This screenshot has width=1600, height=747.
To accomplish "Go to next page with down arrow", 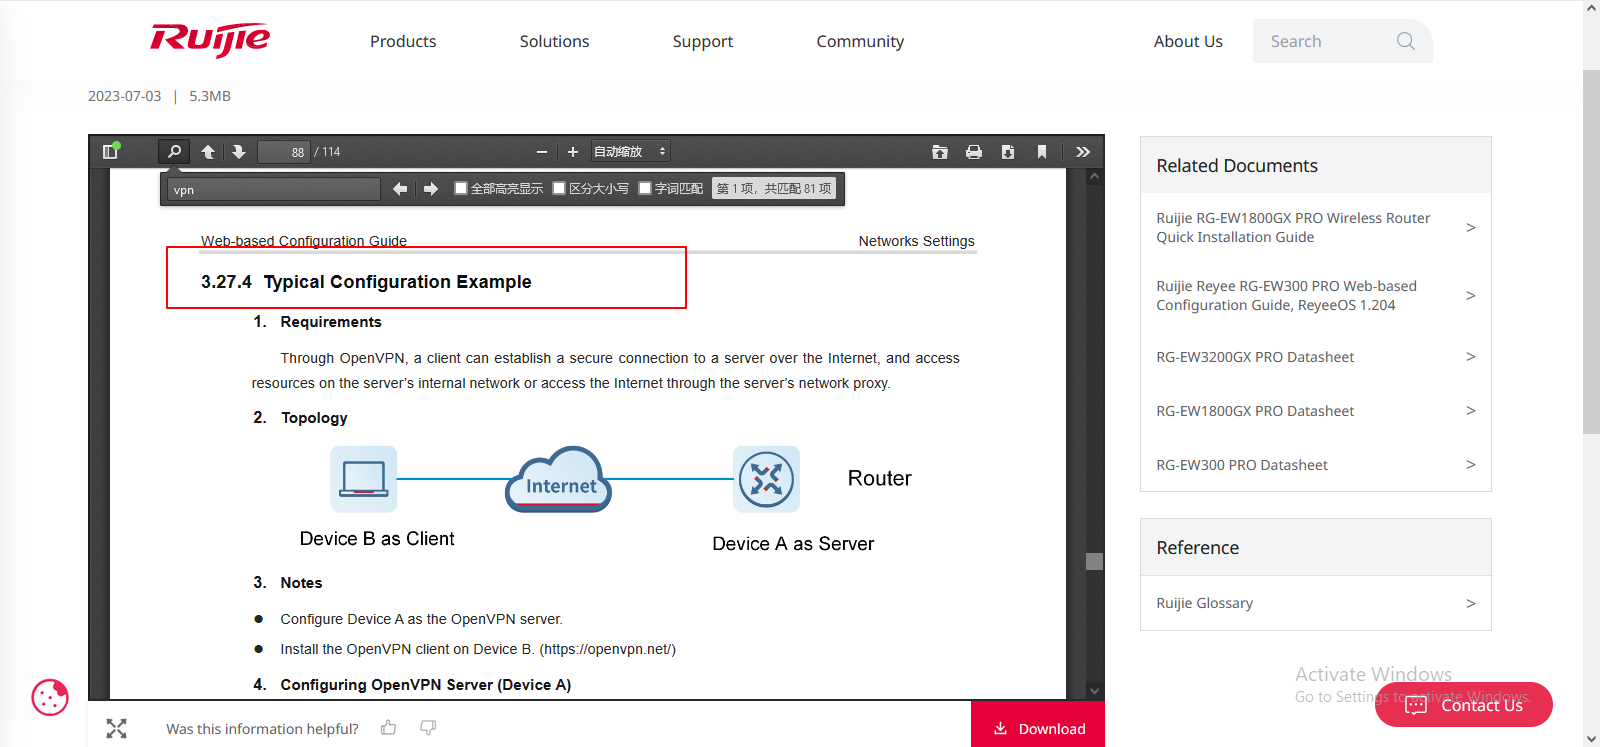I will pos(238,152).
